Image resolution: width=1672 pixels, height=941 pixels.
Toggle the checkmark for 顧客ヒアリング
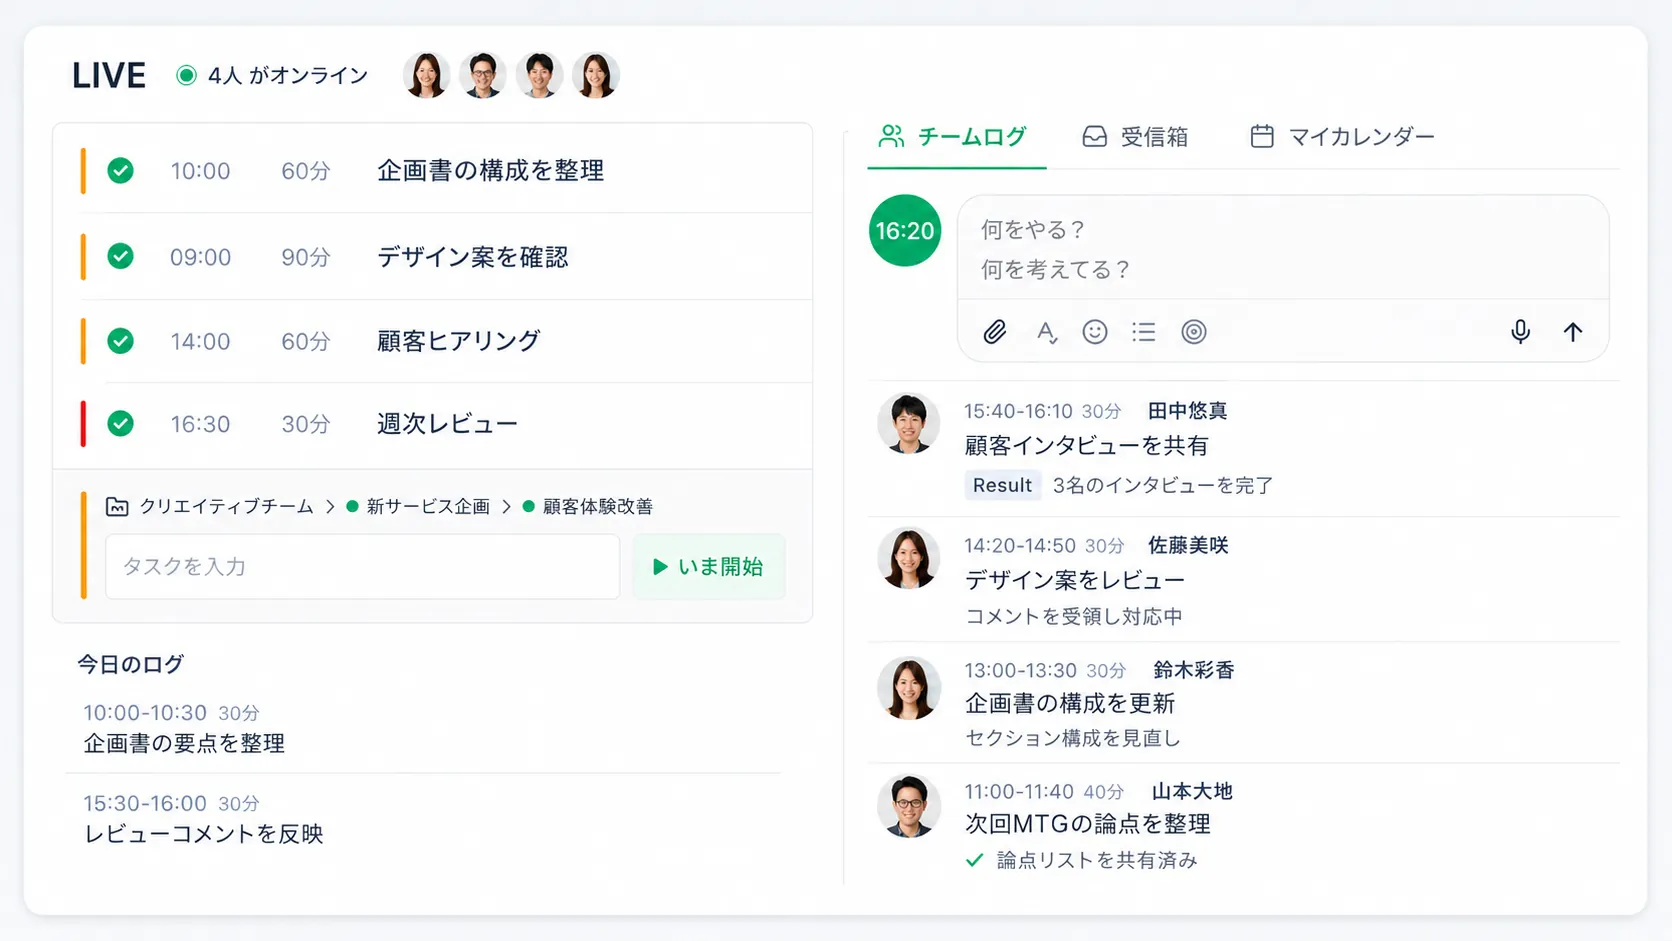click(121, 341)
